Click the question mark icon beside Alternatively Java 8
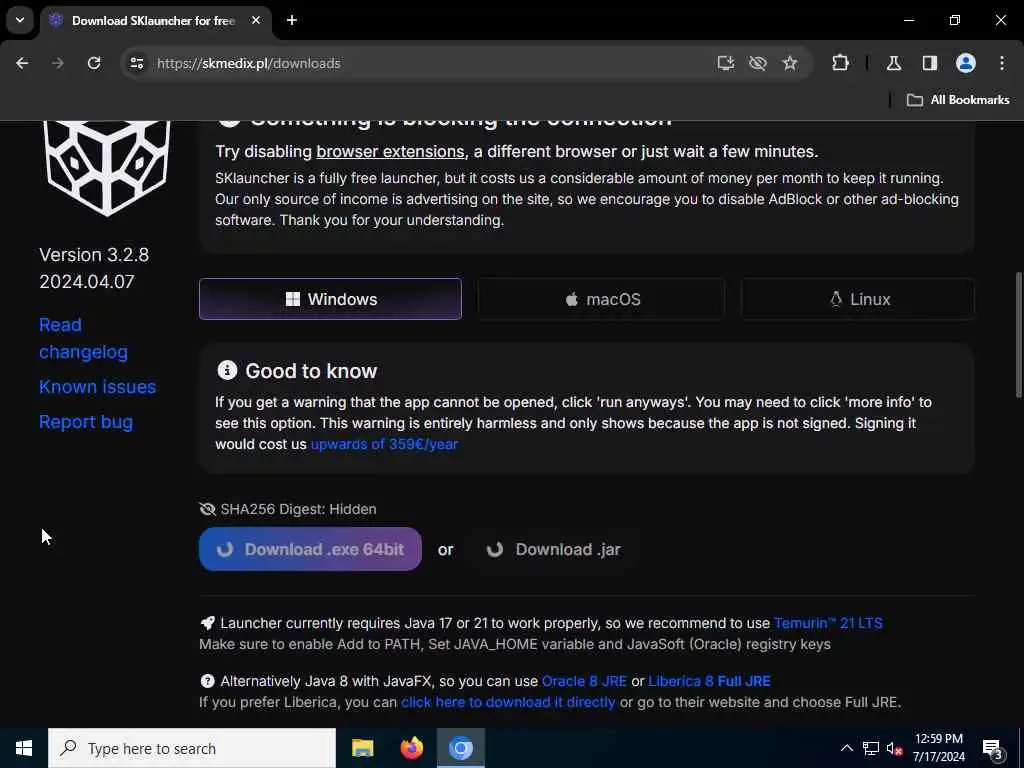The width and height of the screenshot is (1024, 768). click(207, 681)
